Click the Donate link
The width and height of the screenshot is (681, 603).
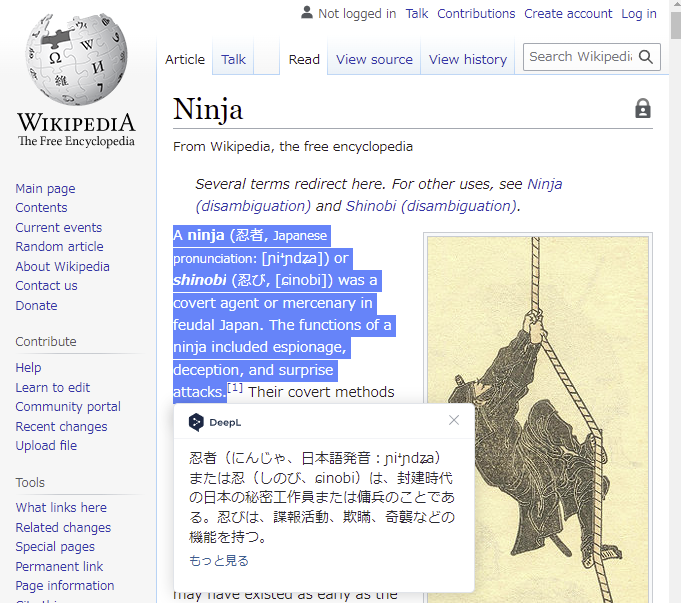pyautogui.click(x=36, y=306)
